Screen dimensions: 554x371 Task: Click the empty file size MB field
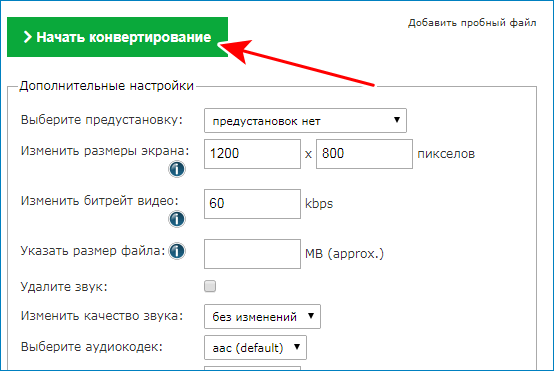pos(252,254)
